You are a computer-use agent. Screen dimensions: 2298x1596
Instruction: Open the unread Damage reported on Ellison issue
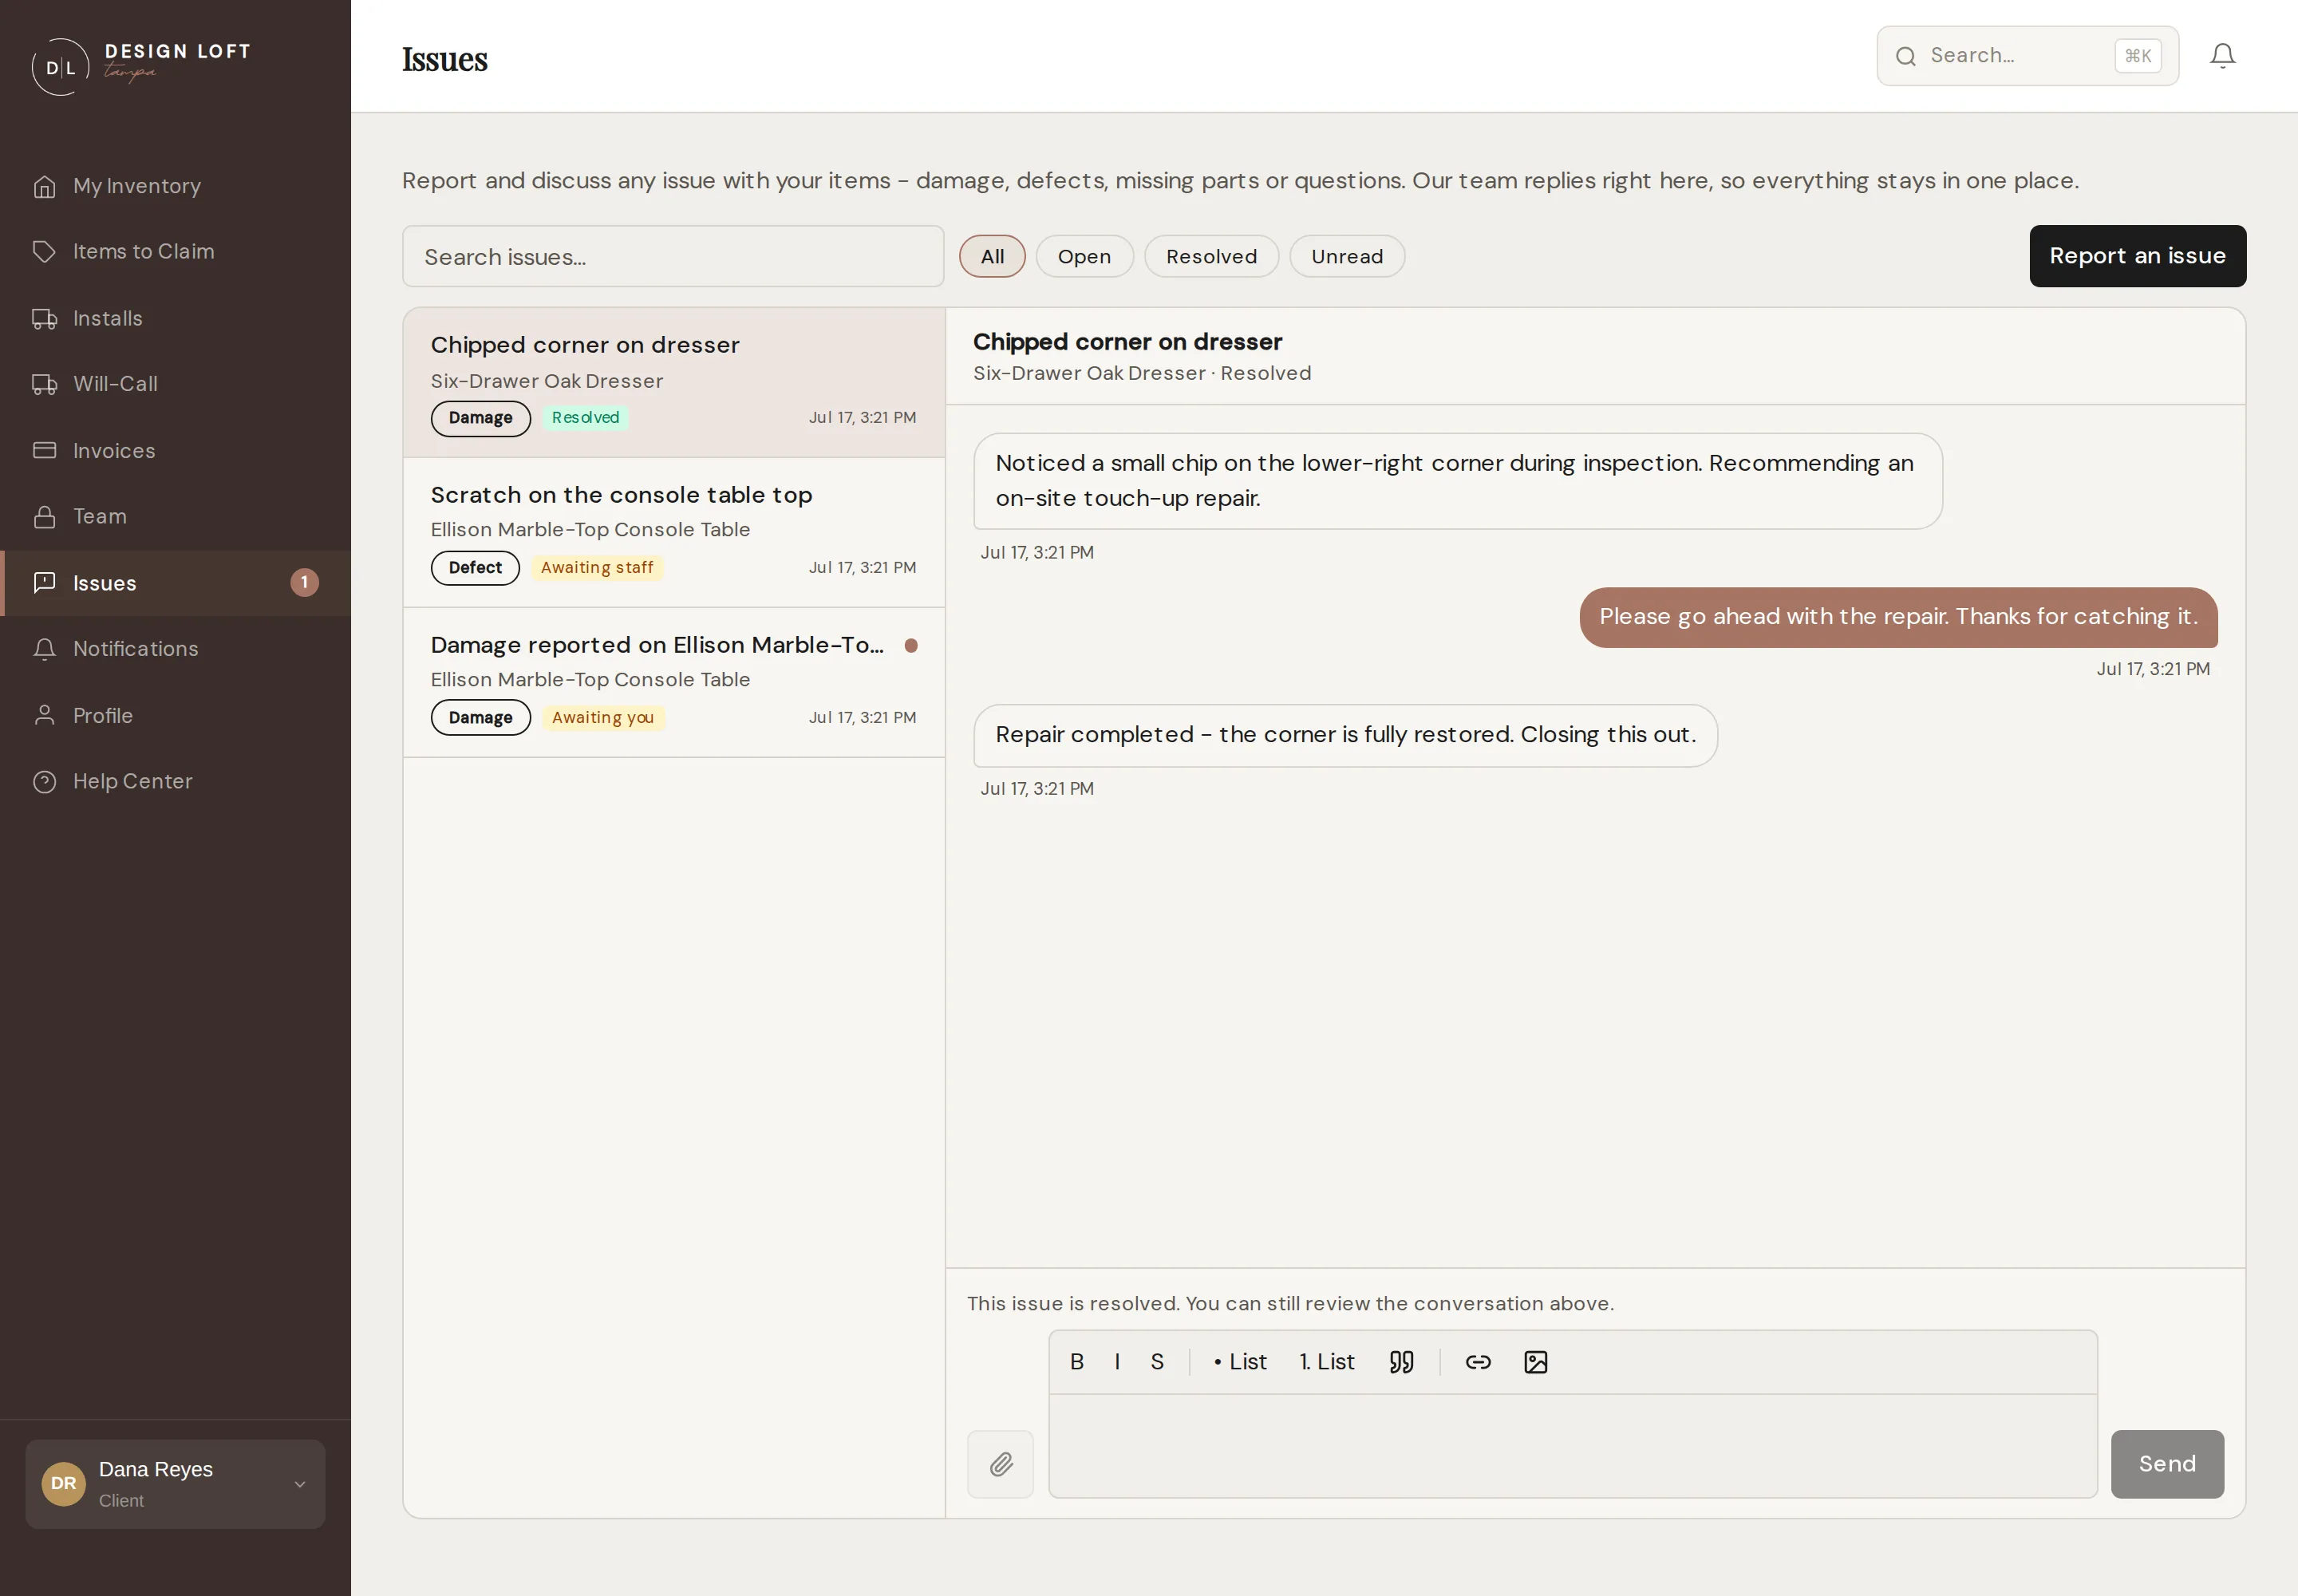click(674, 682)
